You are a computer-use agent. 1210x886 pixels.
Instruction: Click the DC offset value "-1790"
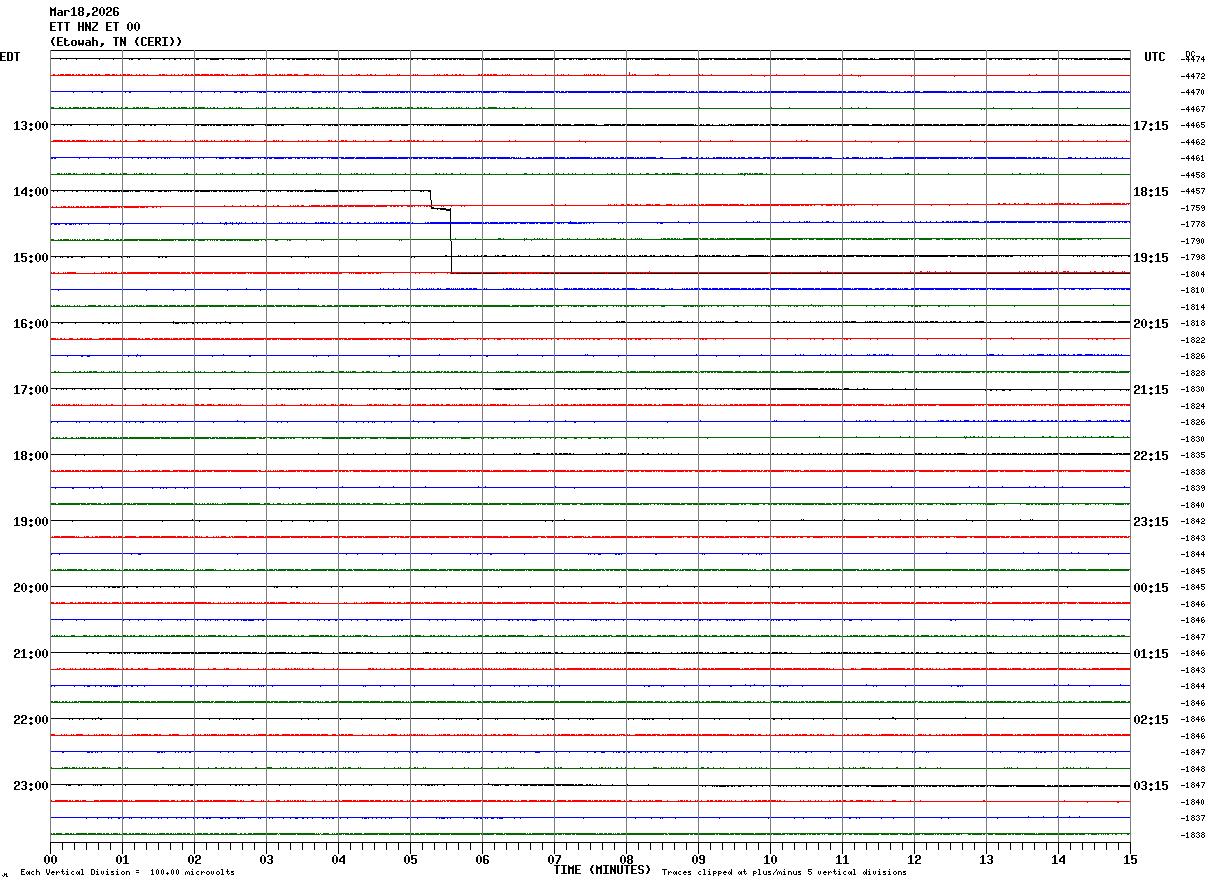point(1192,241)
